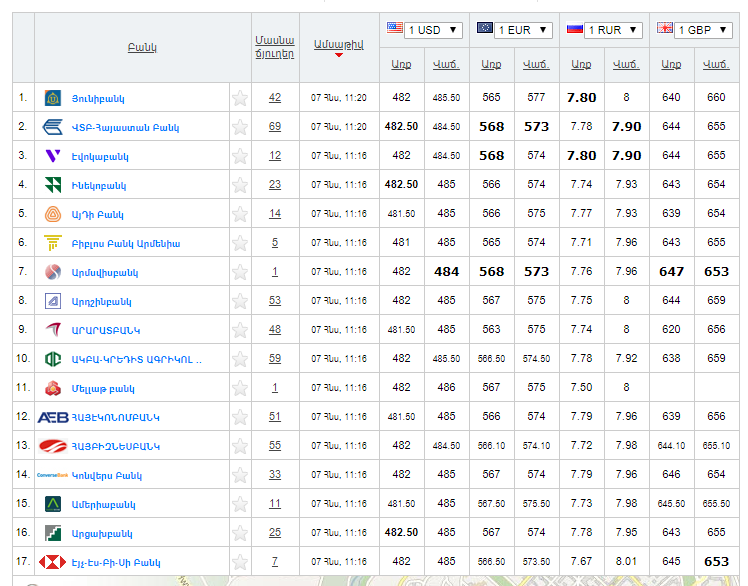Open Ինեկոբանկ bank name link
The width and height of the screenshot is (748, 586).
pyautogui.click(x=99, y=186)
